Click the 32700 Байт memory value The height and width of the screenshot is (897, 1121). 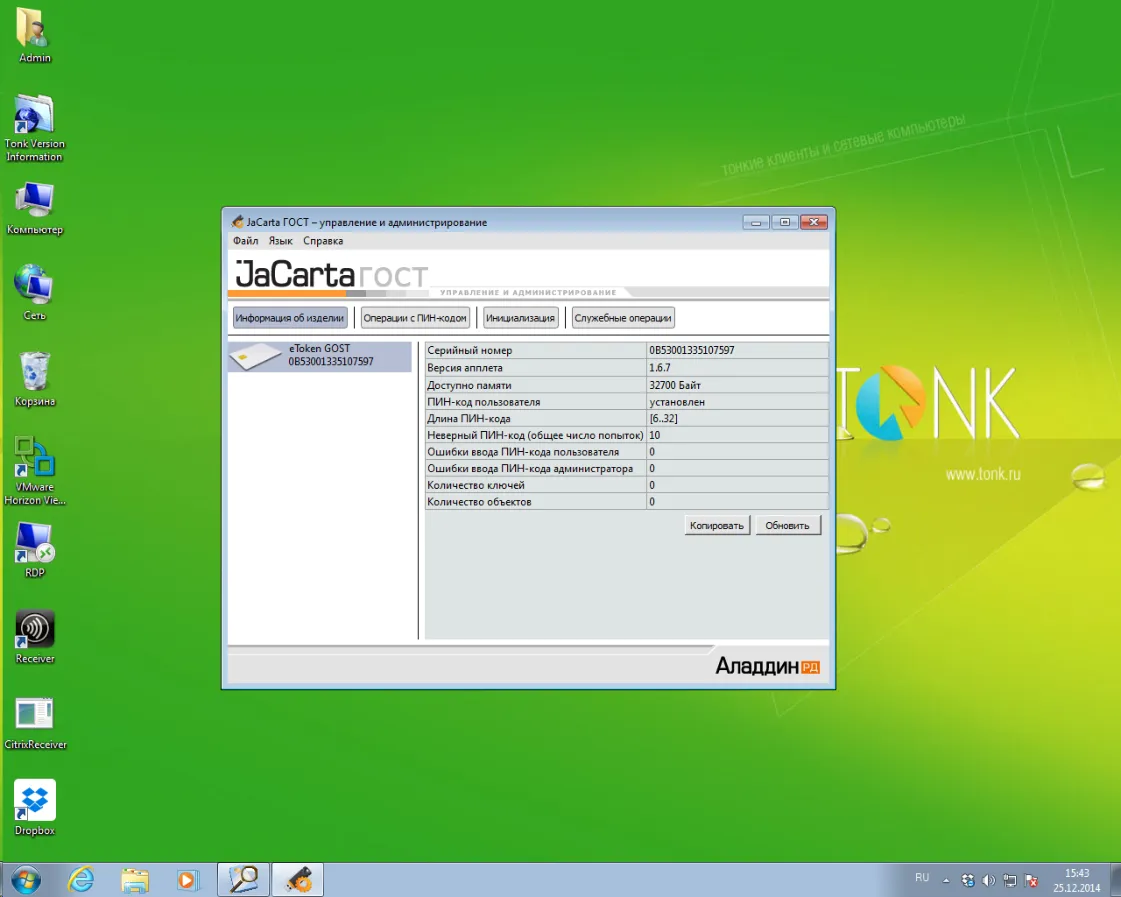click(x=675, y=385)
